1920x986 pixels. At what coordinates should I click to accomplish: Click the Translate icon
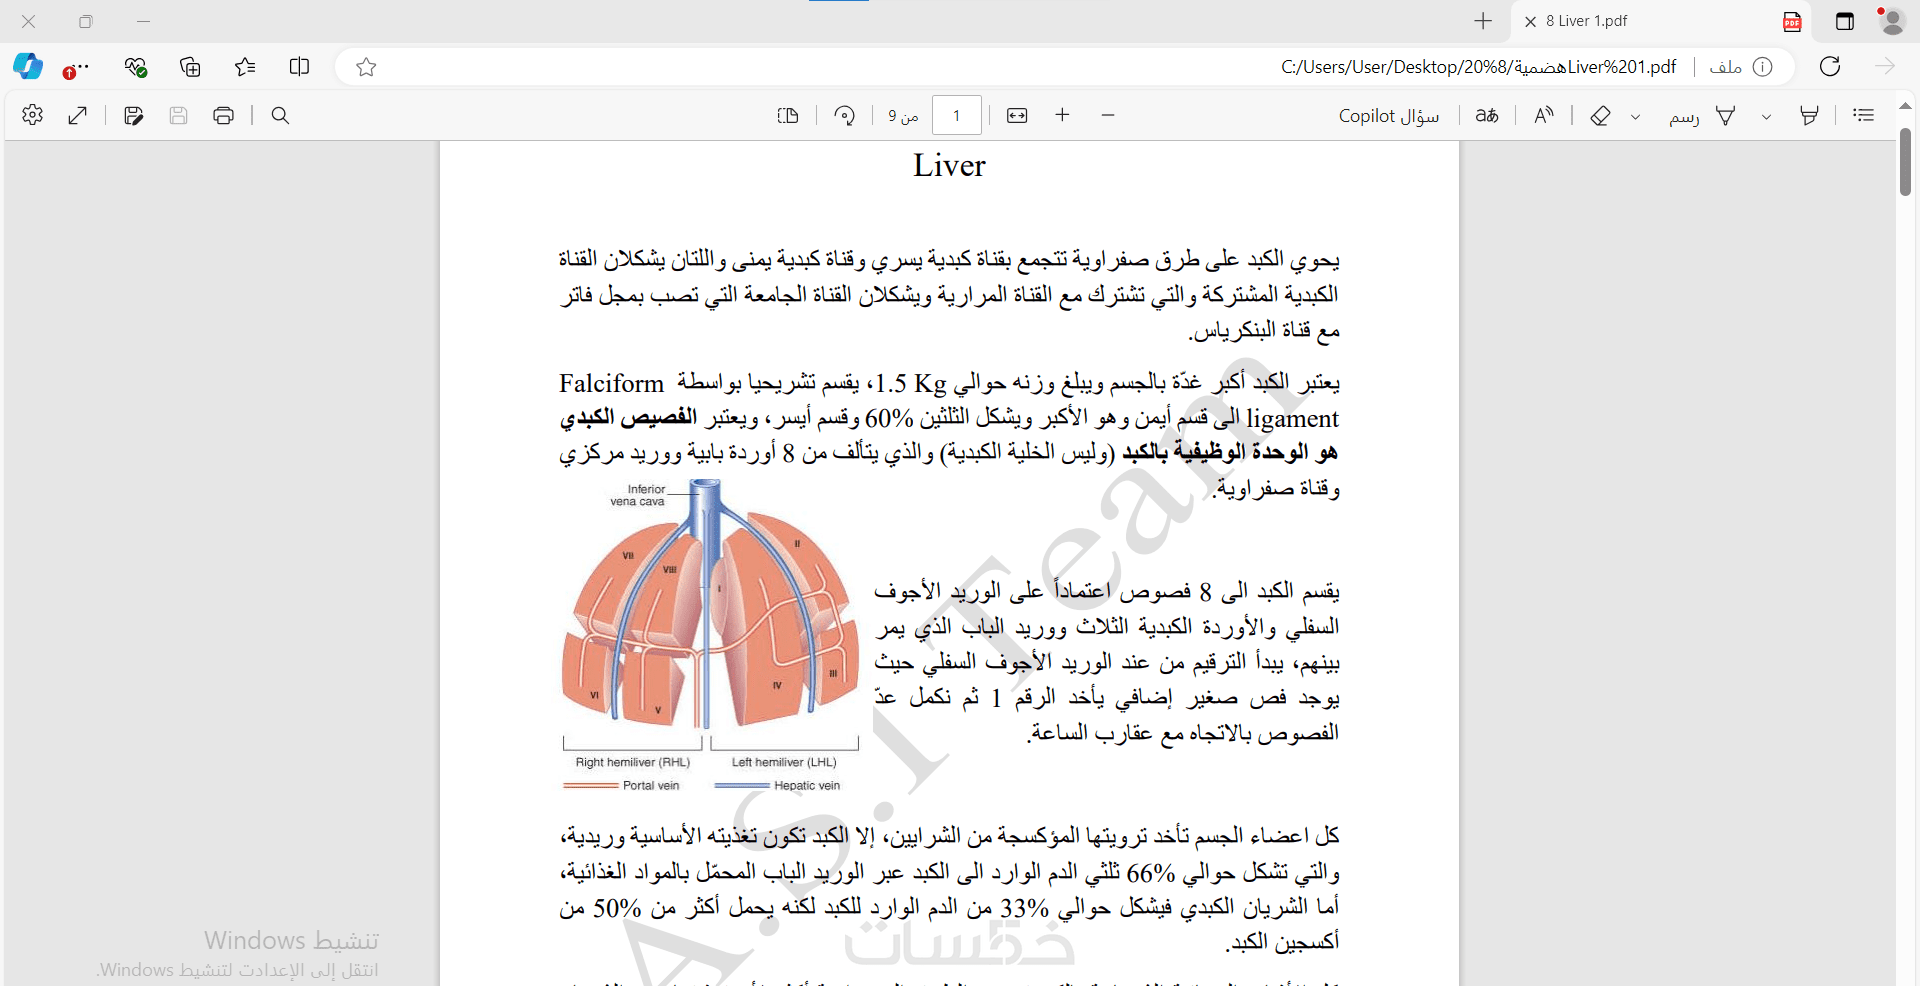tap(1487, 115)
